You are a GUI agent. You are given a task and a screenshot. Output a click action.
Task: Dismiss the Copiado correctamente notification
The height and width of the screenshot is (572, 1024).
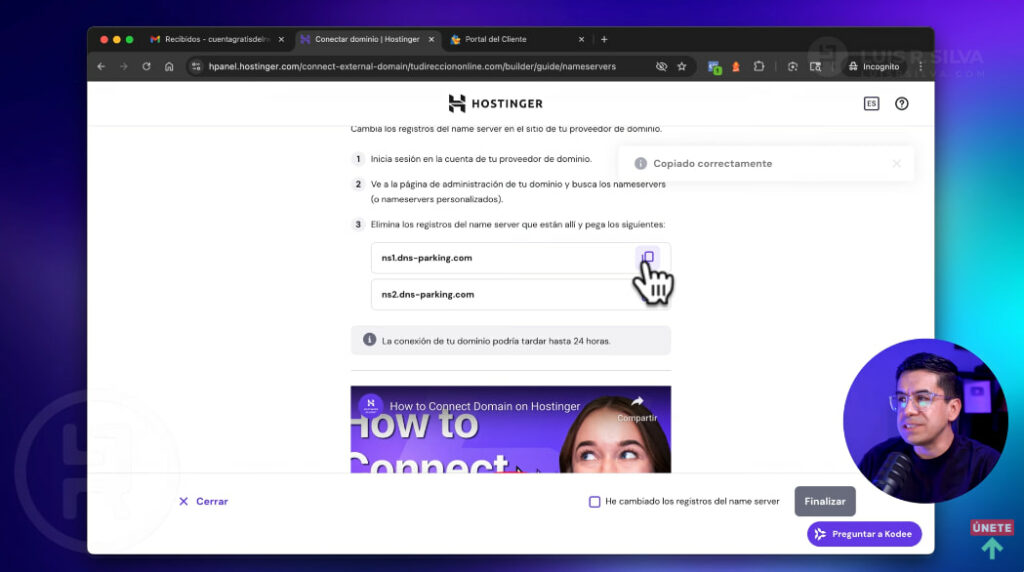(x=897, y=164)
